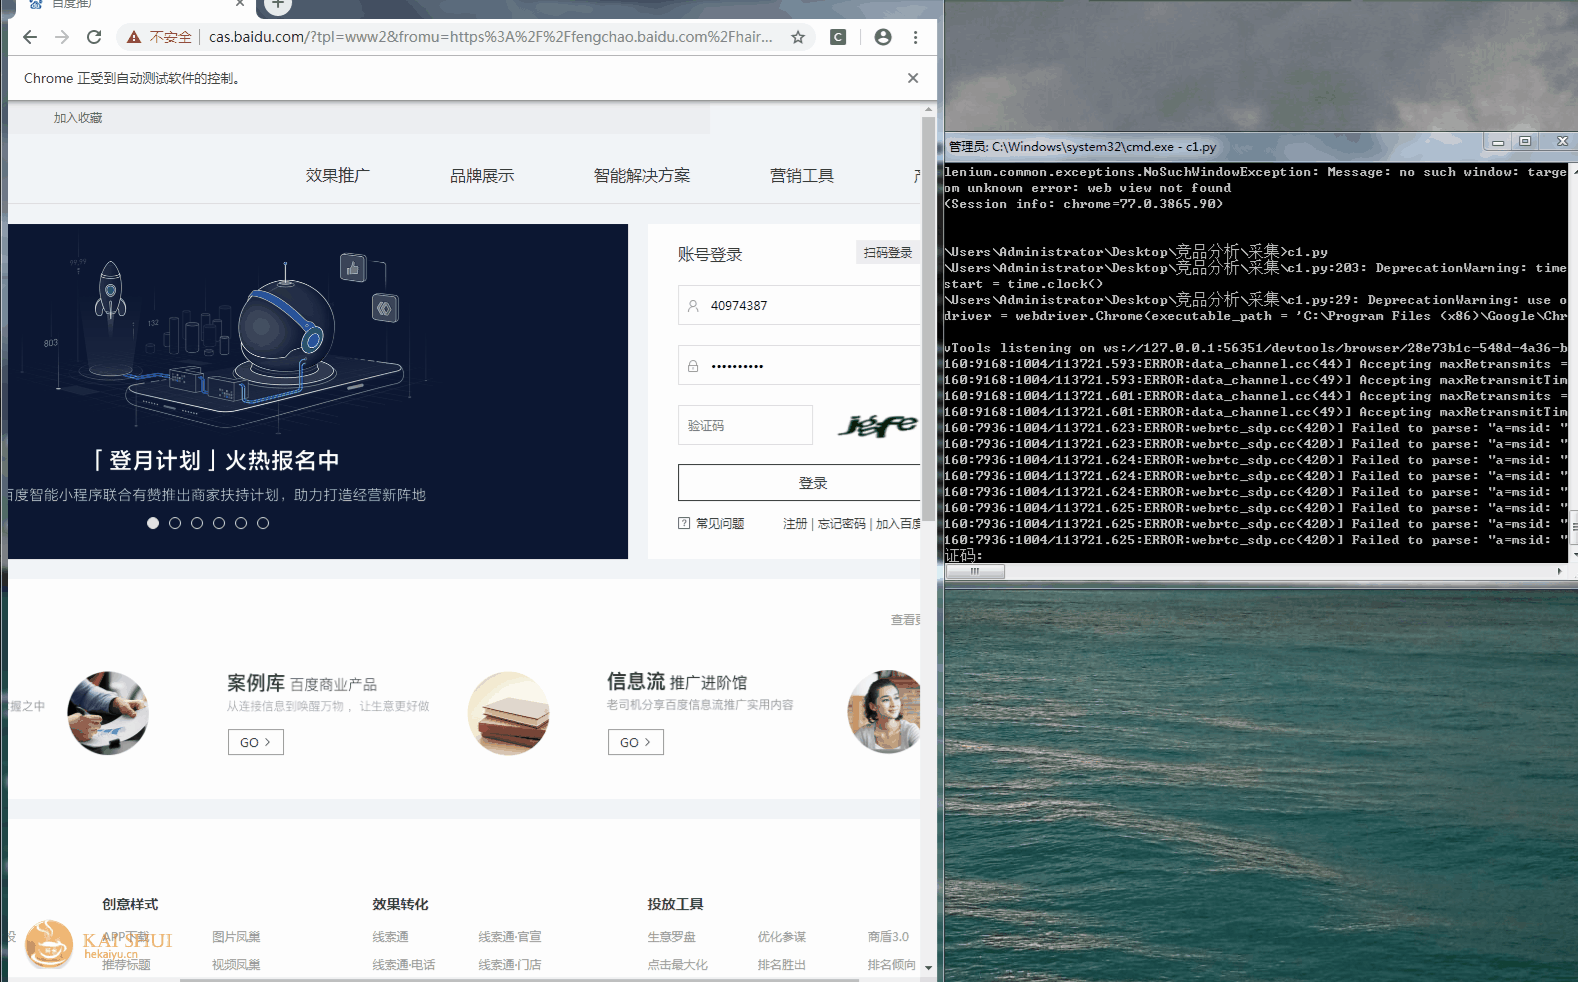The height and width of the screenshot is (982, 1578).
Task: Open a new Chrome tab
Action: [278, 6]
